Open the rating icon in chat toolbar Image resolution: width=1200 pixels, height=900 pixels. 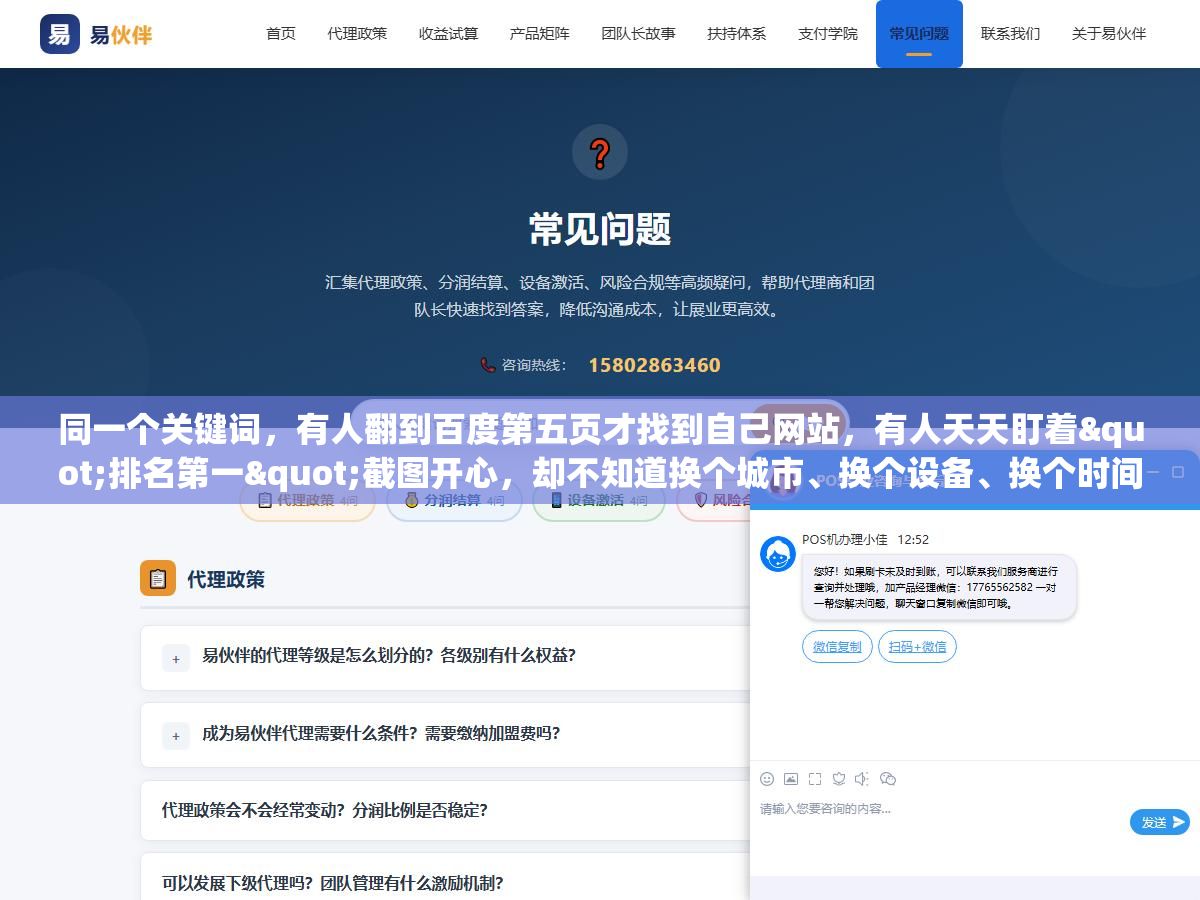(x=839, y=779)
